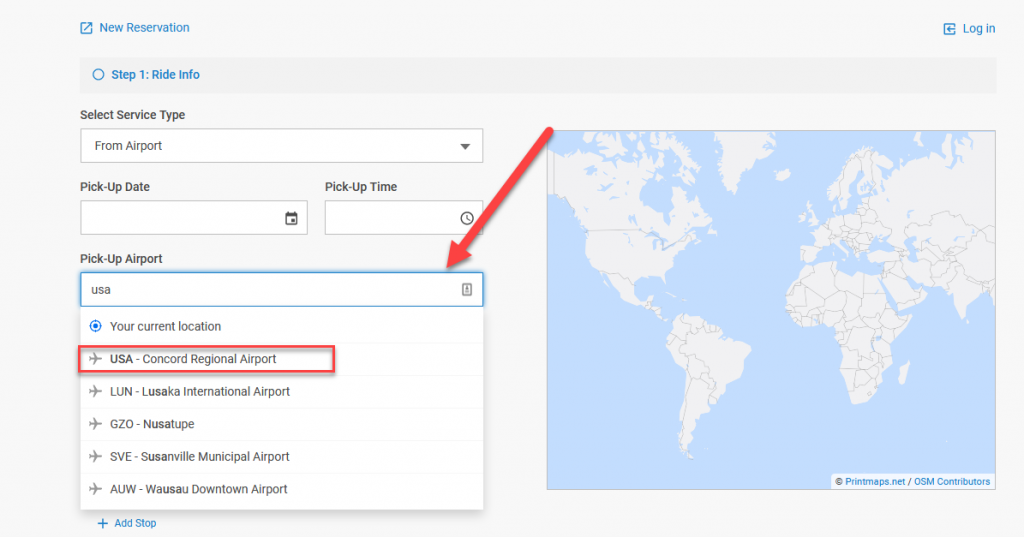Image resolution: width=1024 pixels, height=537 pixels.
Task: Click the plane icon beside Lusaka International Airport
Action: [96, 392]
